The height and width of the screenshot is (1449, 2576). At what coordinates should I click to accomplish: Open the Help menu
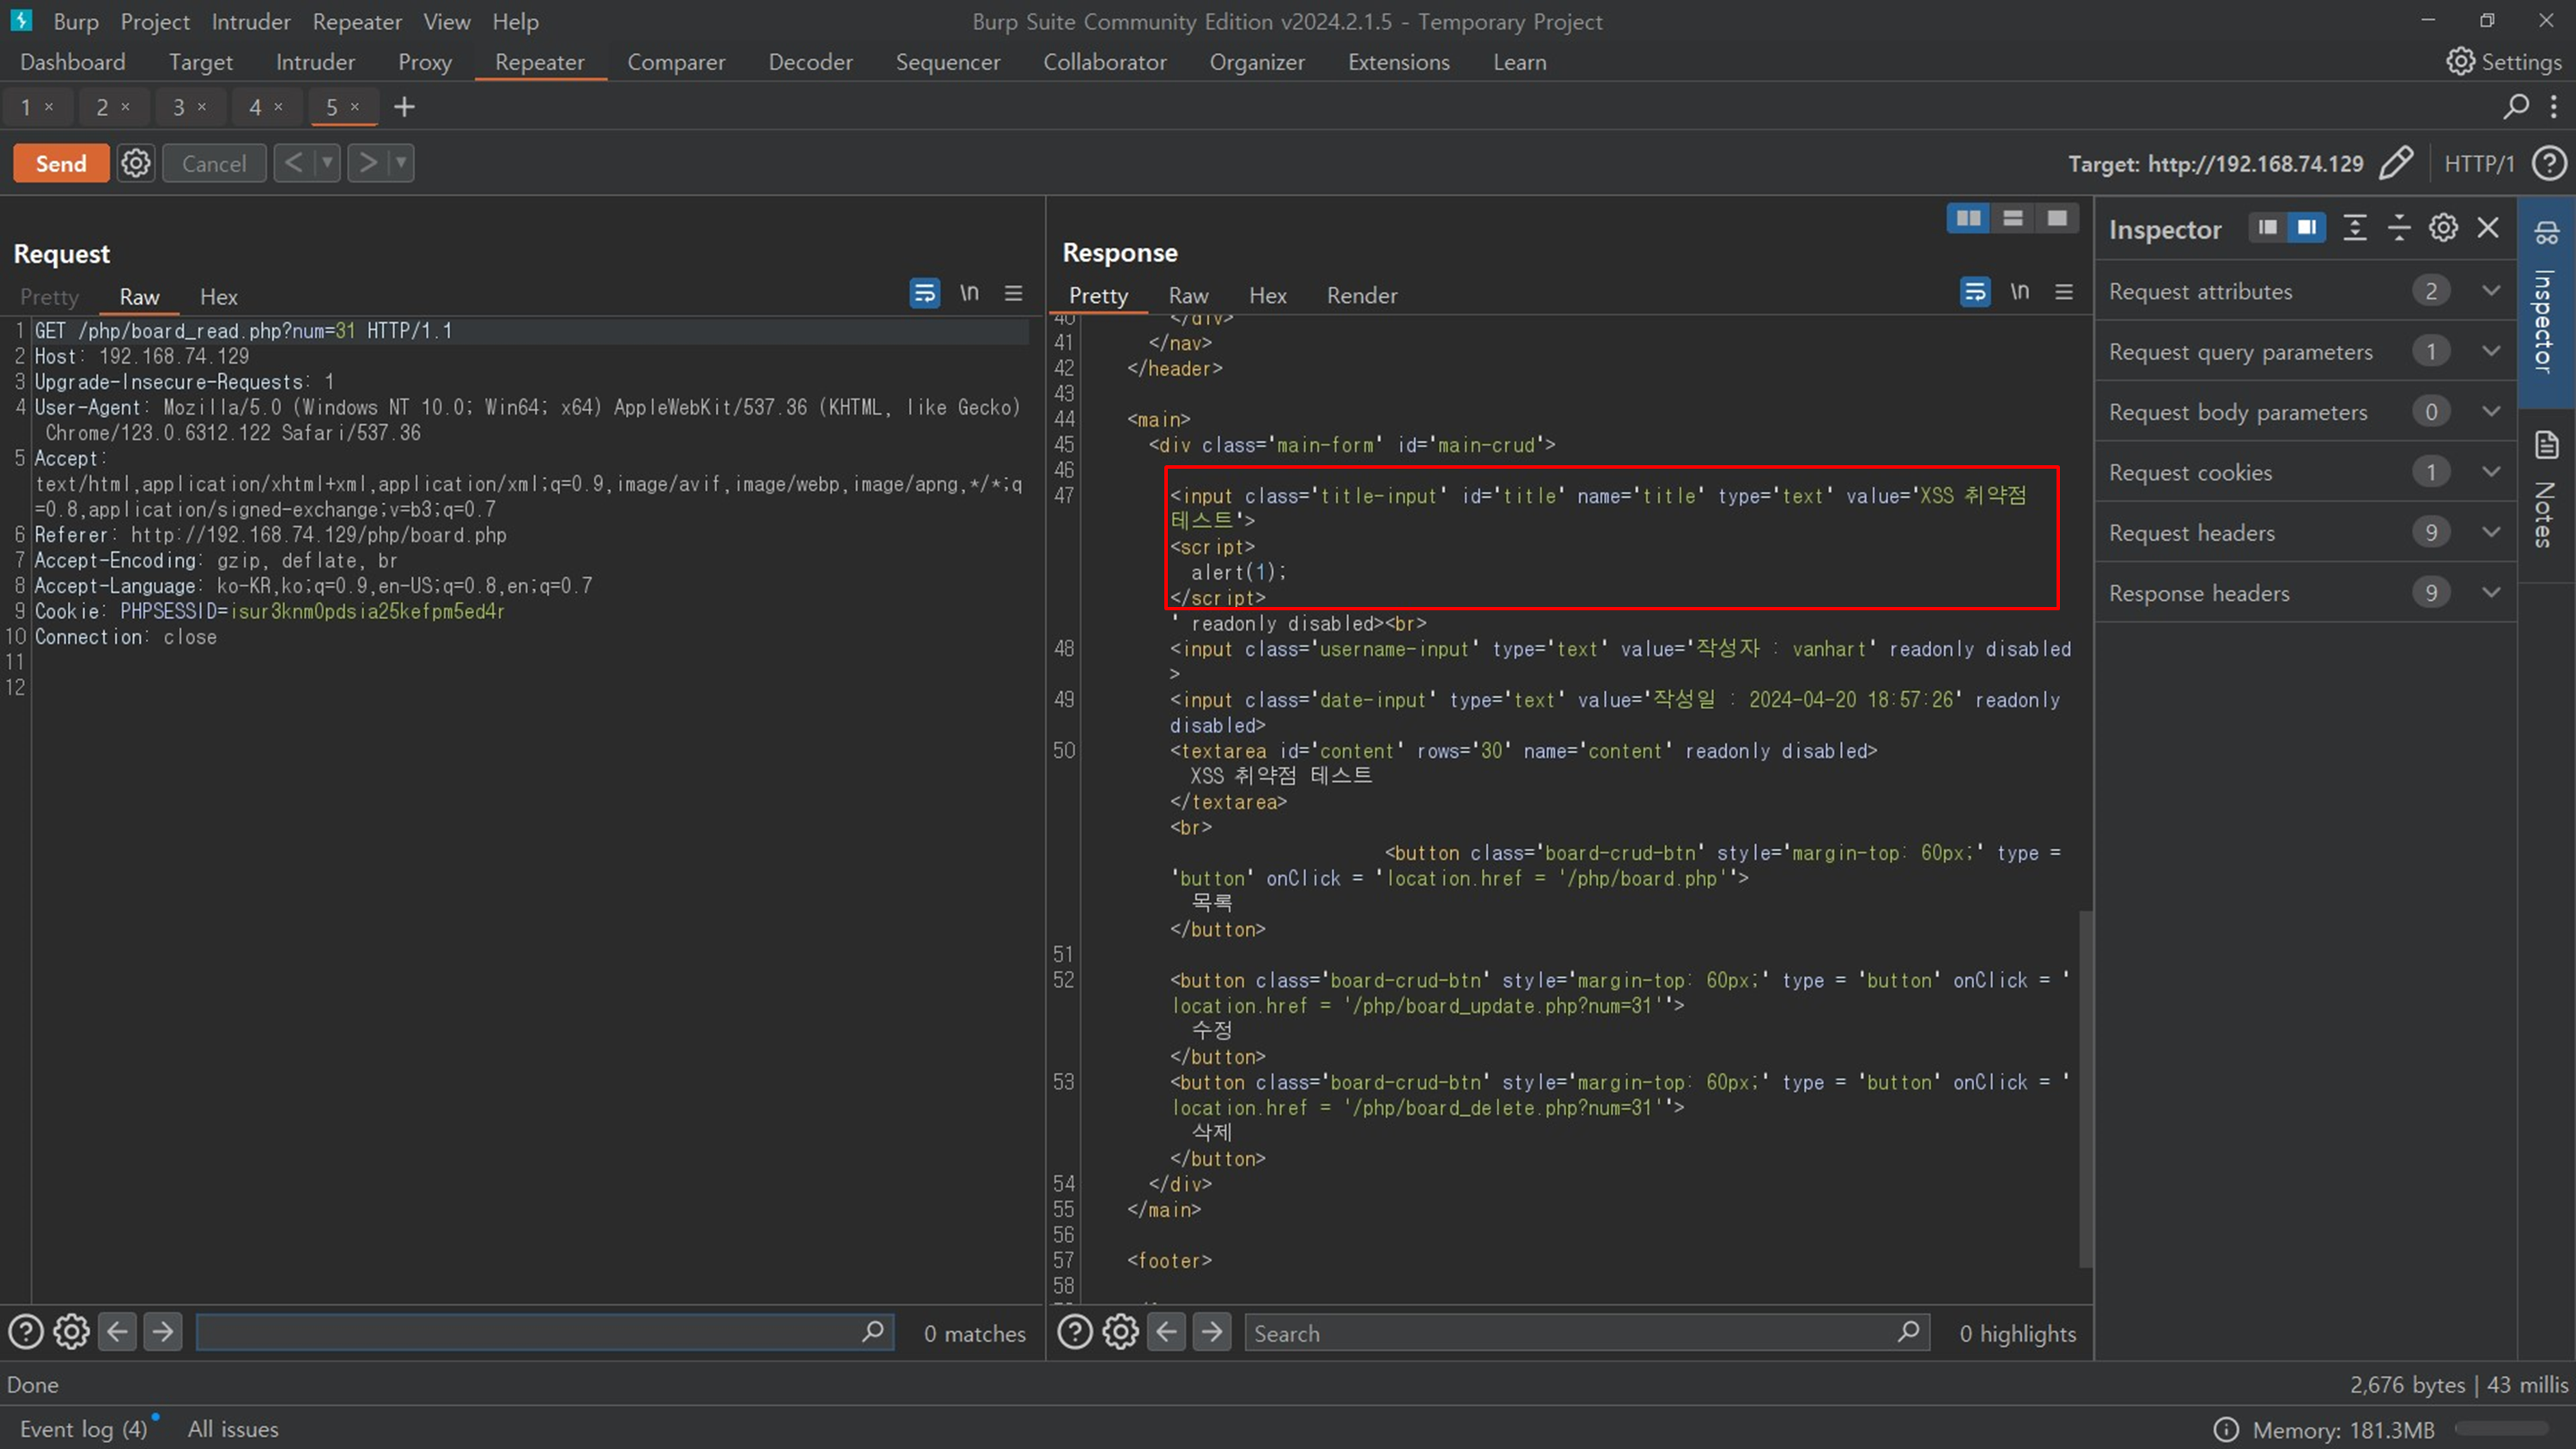[515, 21]
